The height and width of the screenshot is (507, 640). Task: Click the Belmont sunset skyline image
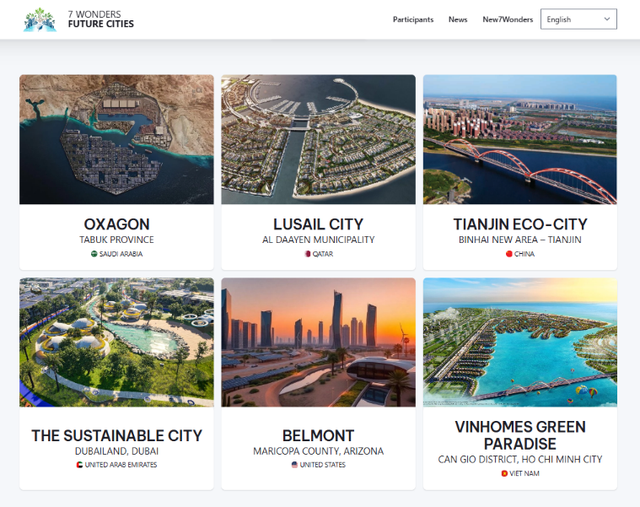(x=318, y=342)
